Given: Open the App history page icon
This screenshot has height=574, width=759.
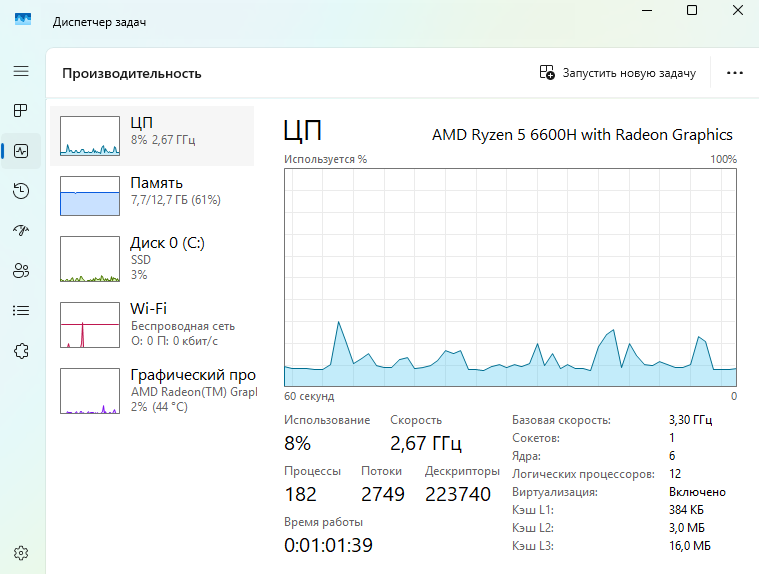Looking at the screenshot, I should coord(21,191).
